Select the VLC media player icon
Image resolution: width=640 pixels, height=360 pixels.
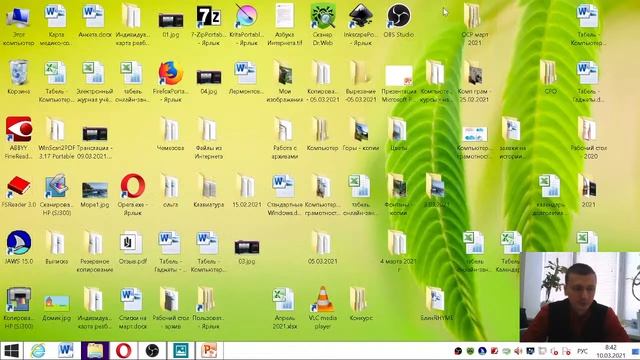[x=322, y=300]
